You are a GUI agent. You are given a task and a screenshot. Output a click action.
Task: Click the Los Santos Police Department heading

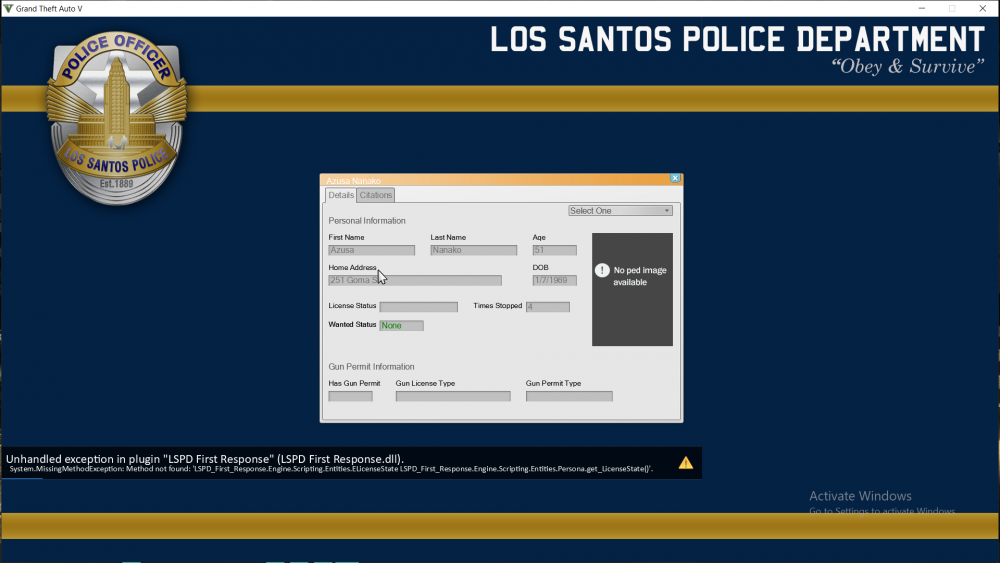(737, 40)
